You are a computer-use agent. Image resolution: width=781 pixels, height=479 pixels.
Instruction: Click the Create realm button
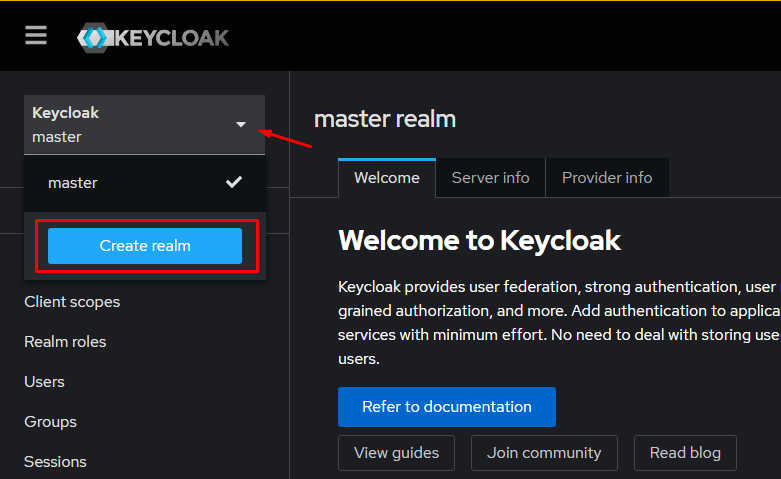click(x=145, y=246)
